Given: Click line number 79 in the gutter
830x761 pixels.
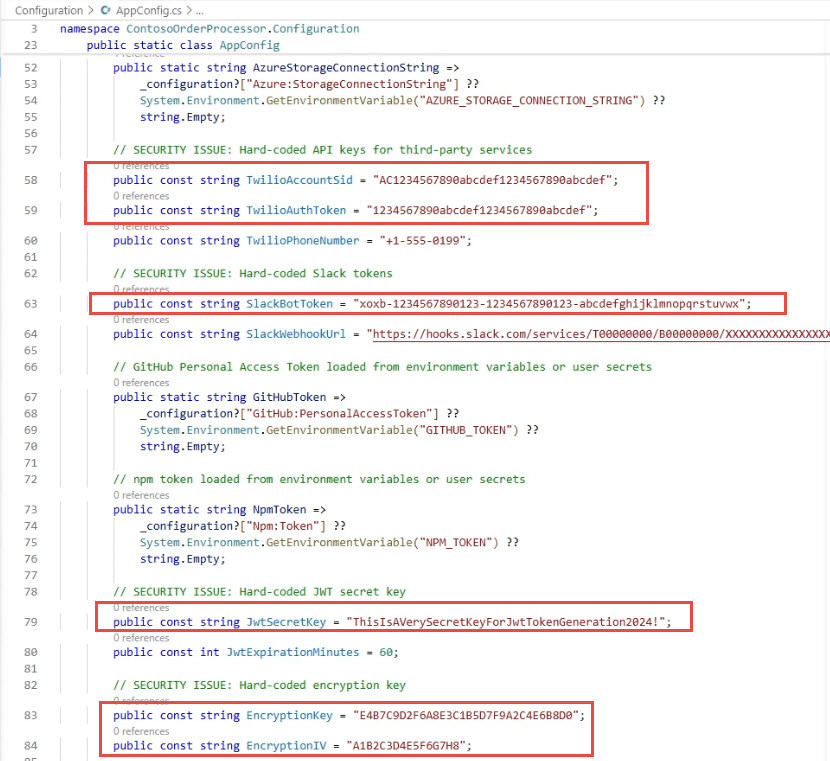Looking at the screenshot, I should pos(31,622).
